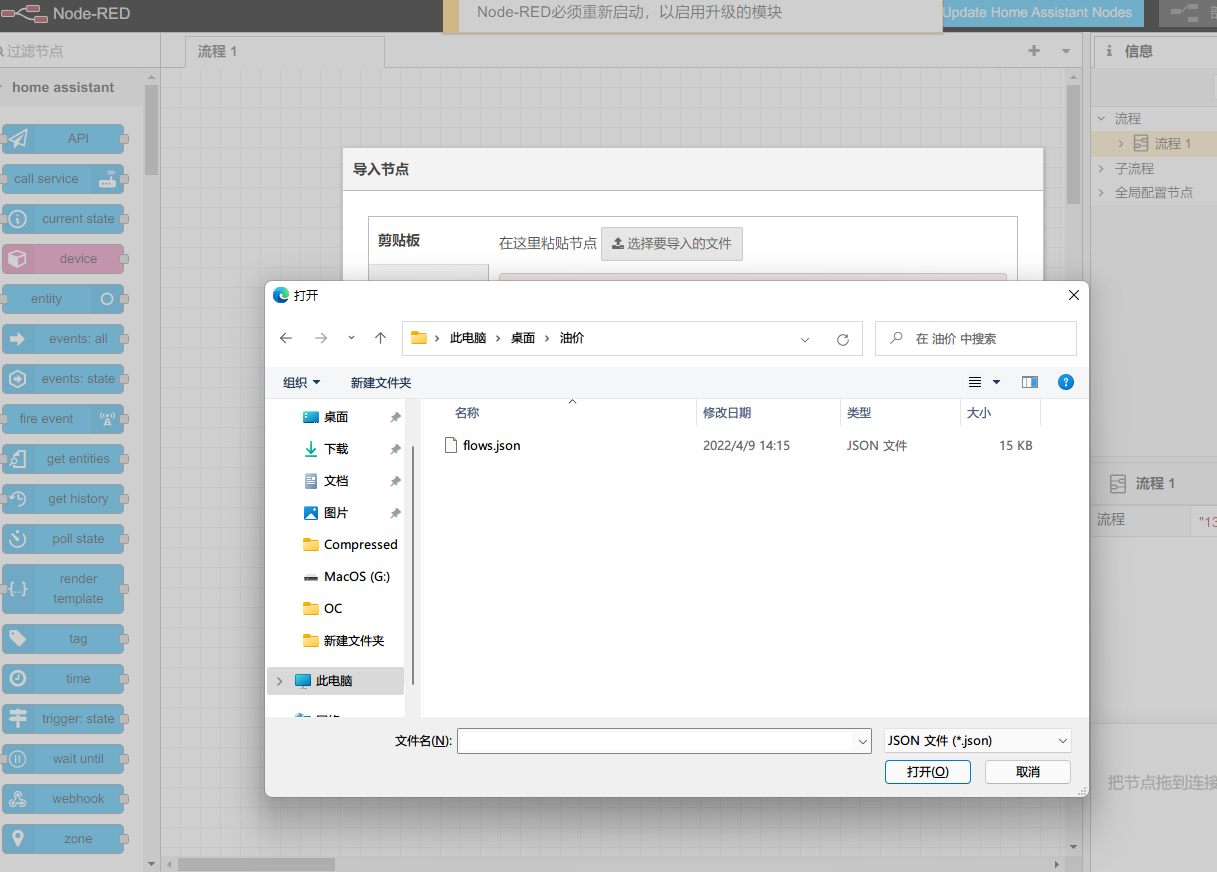1217x872 pixels.
Task: Click 新建文件夹 in the toolbar
Action: pyautogui.click(x=381, y=382)
